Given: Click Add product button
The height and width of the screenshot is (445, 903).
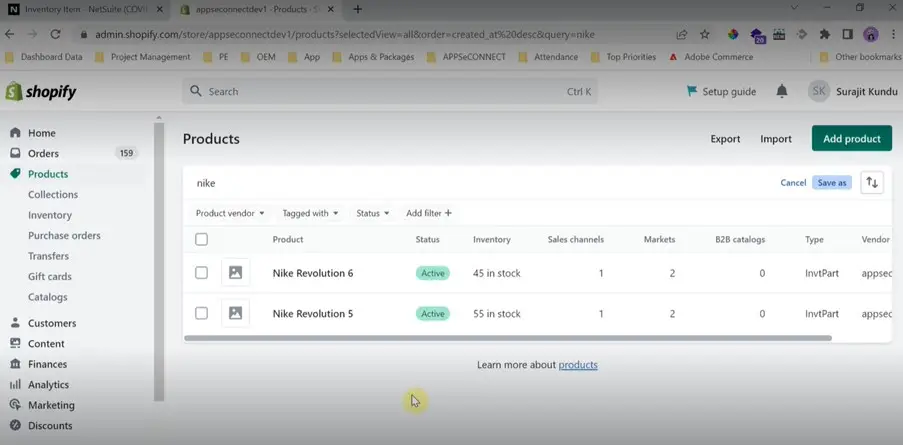Looking at the screenshot, I should click(x=852, y=139).
